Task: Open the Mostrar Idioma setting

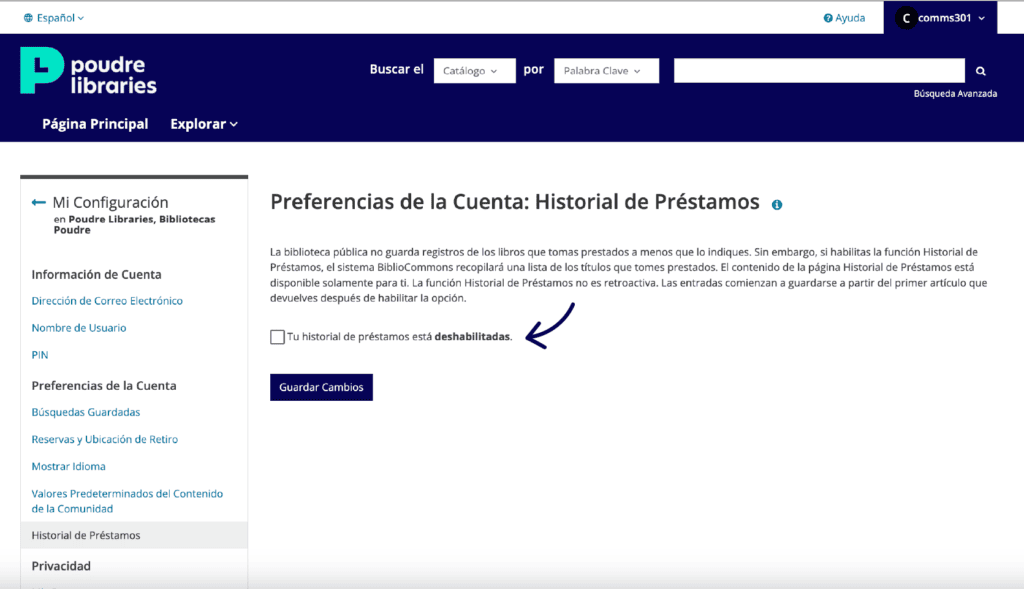Action: tap(68, 466)
